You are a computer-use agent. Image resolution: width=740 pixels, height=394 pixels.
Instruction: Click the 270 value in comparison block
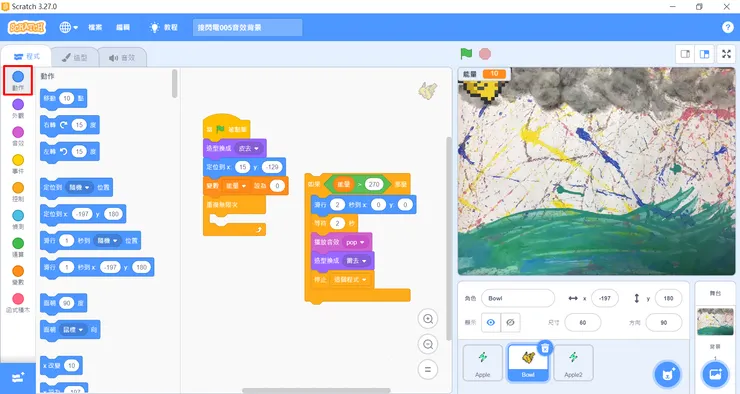(x=374, y=184)
